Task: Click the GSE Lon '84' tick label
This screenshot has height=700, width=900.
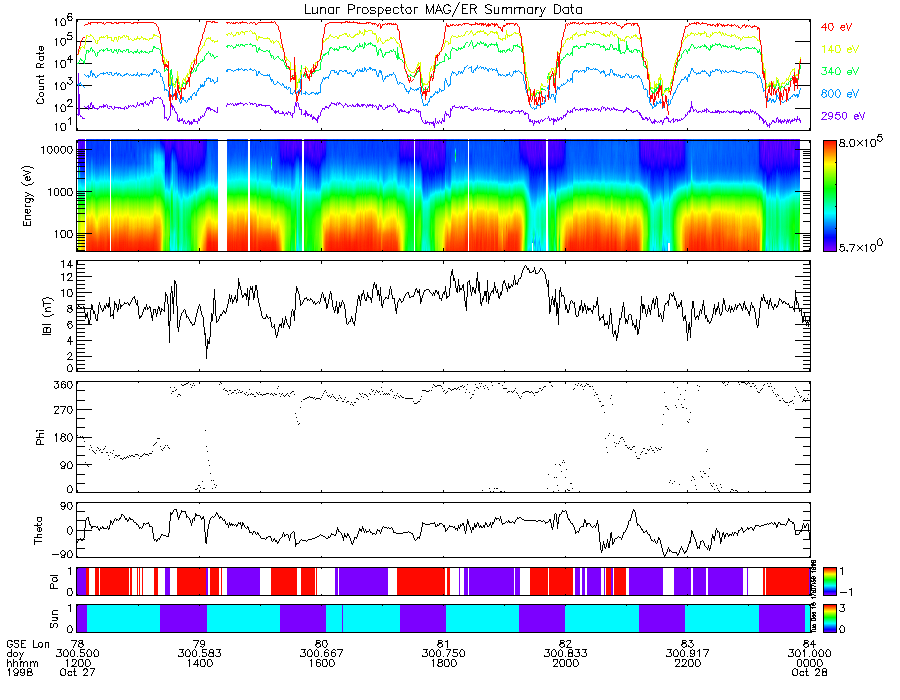Action: pos(809,644)
